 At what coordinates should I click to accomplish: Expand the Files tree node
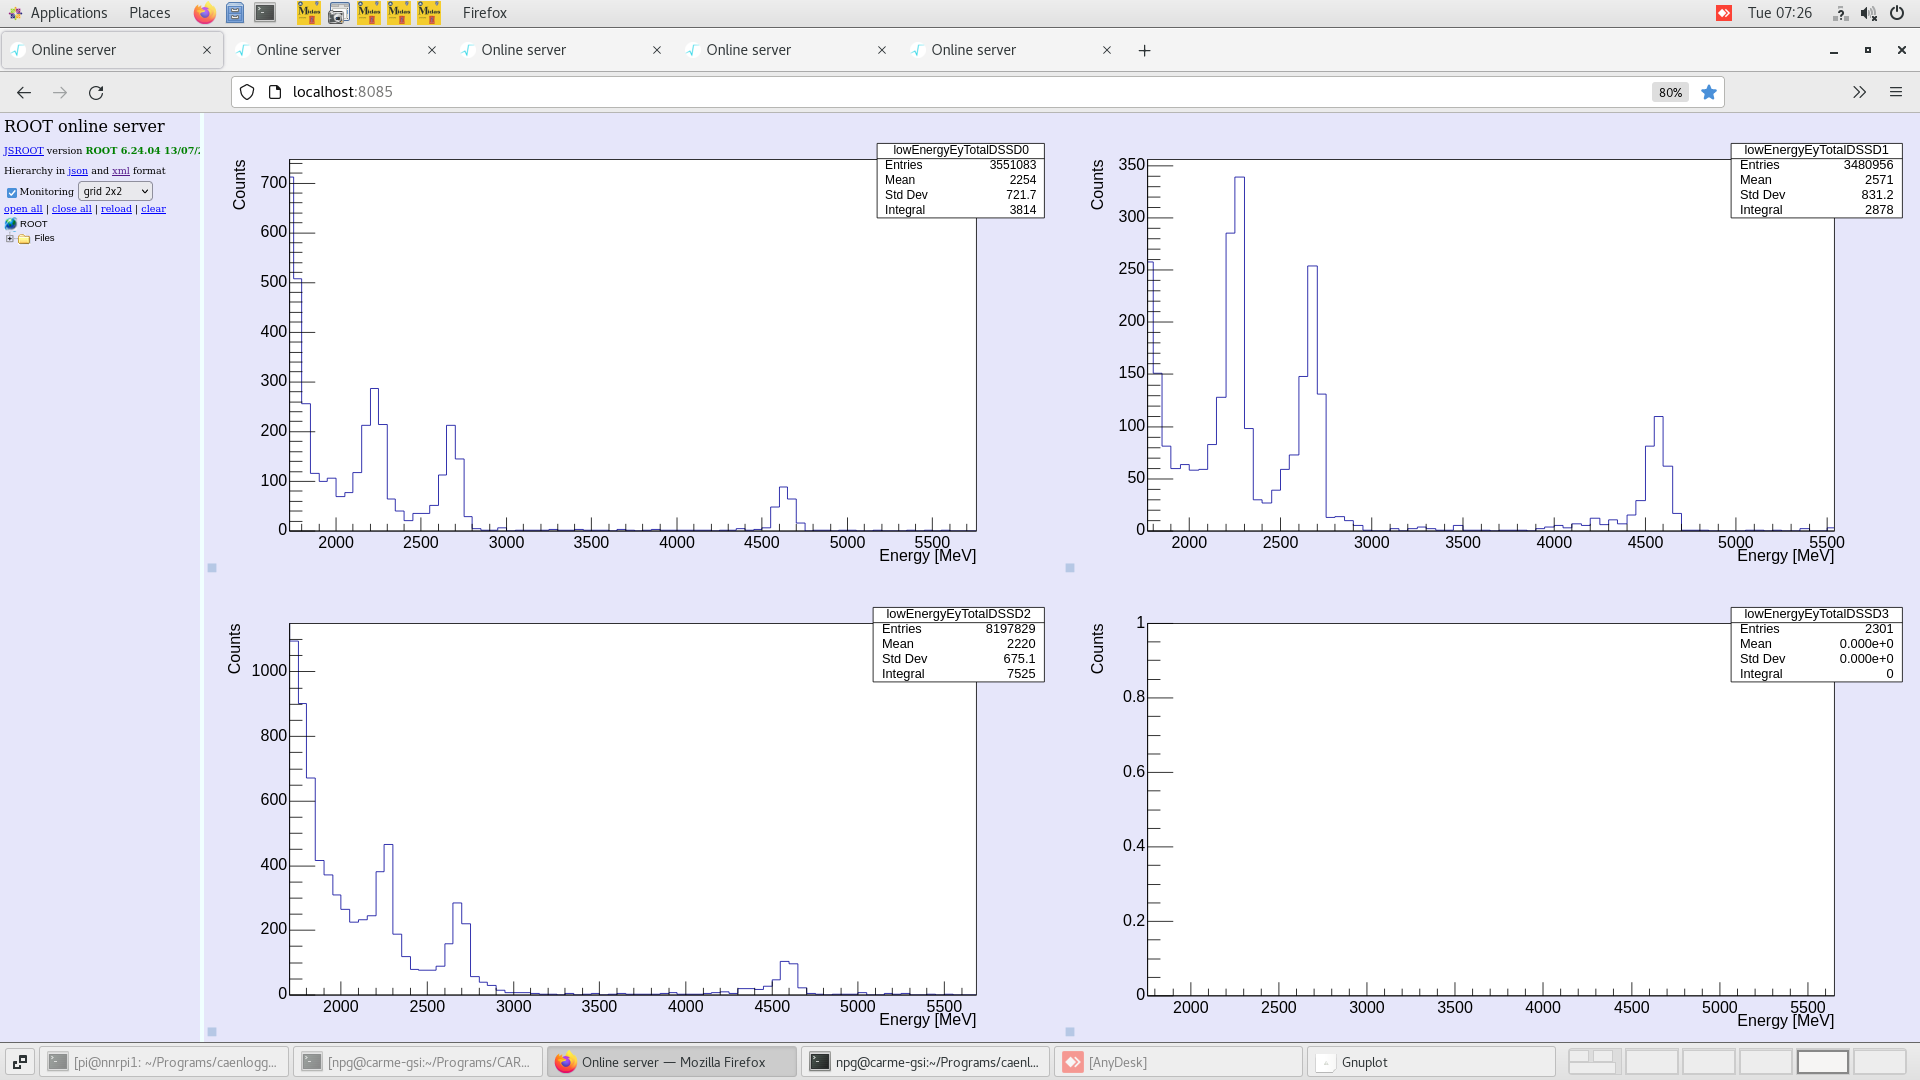[9, 238]
